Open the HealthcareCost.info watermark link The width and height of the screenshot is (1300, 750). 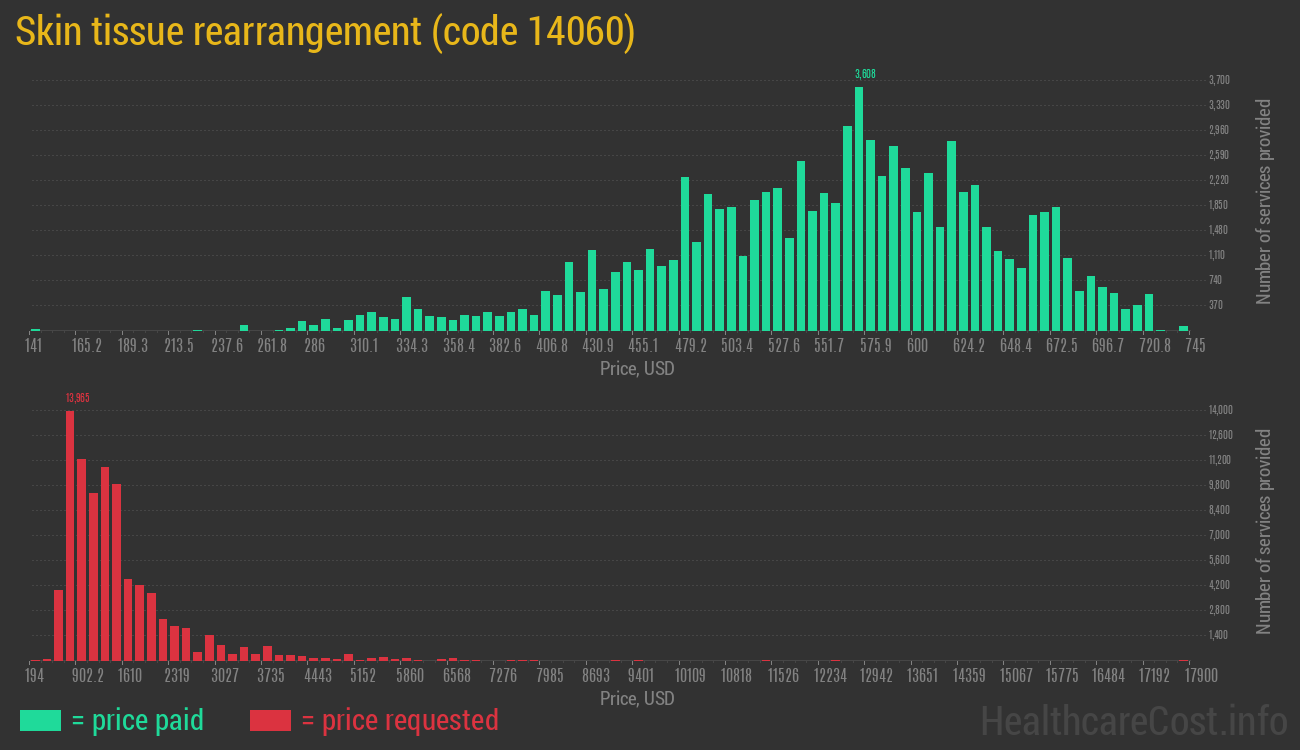click(x=1133, y=720)
